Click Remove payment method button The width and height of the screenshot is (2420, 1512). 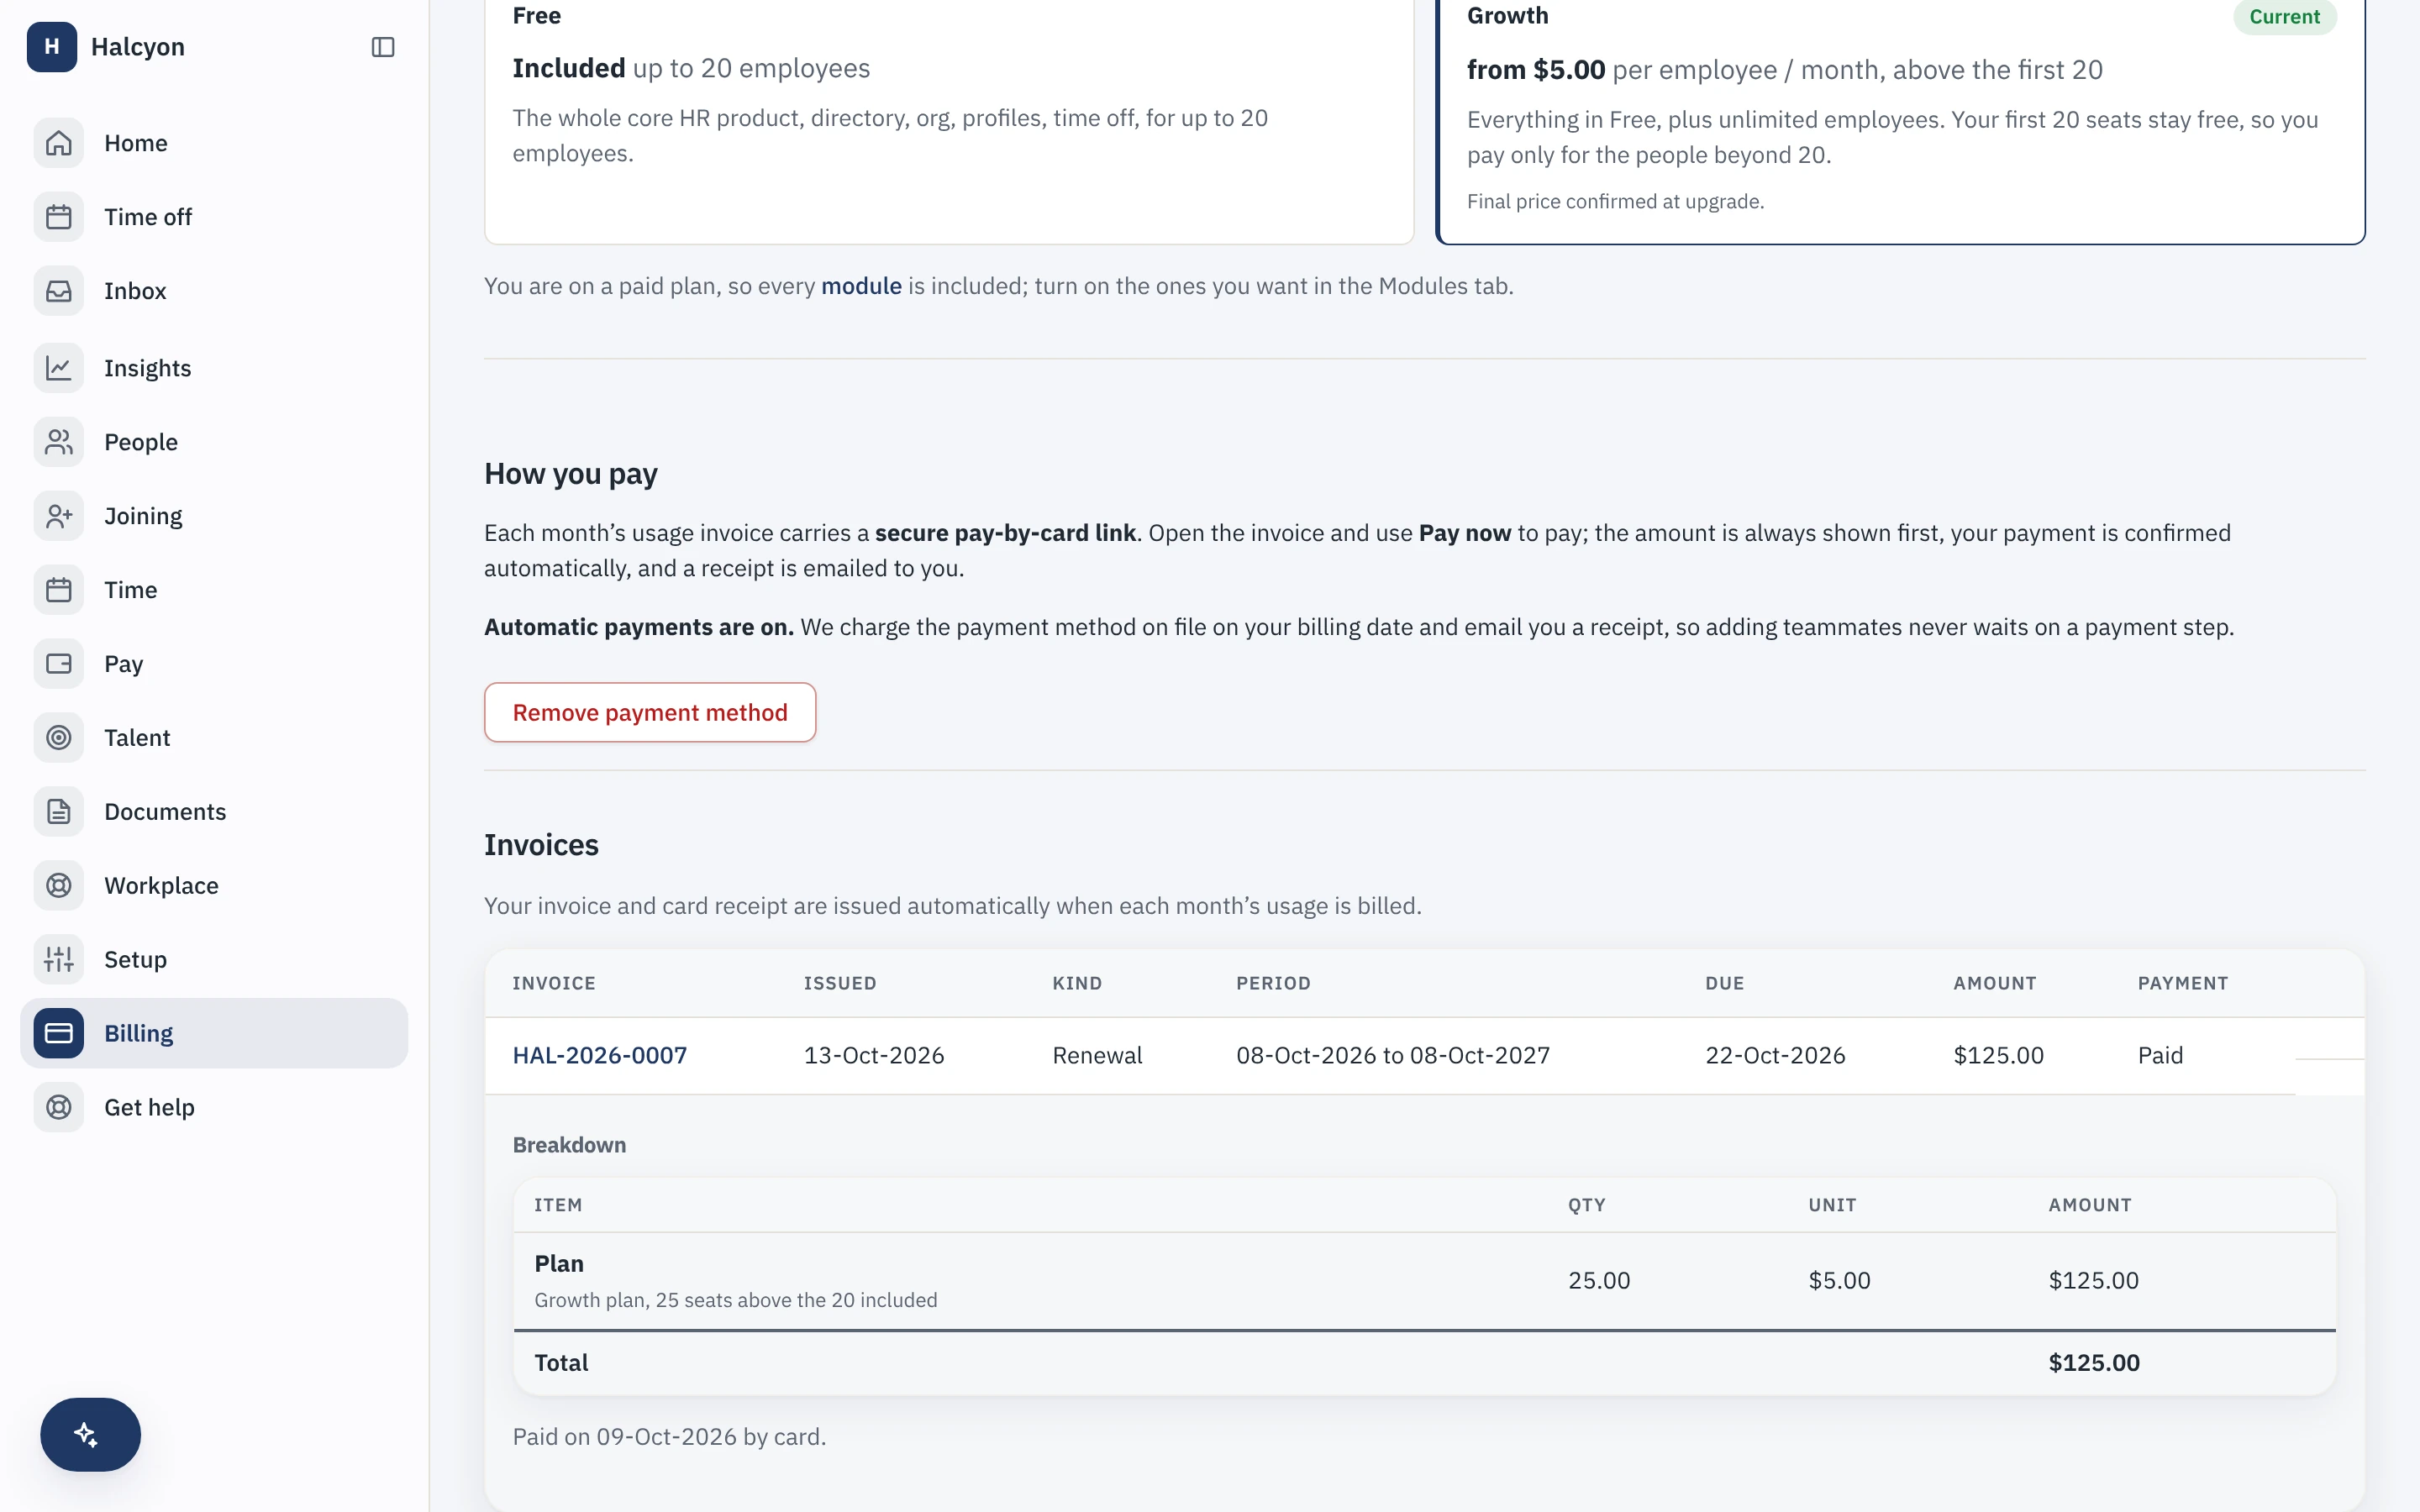click(x=650, y=712)
